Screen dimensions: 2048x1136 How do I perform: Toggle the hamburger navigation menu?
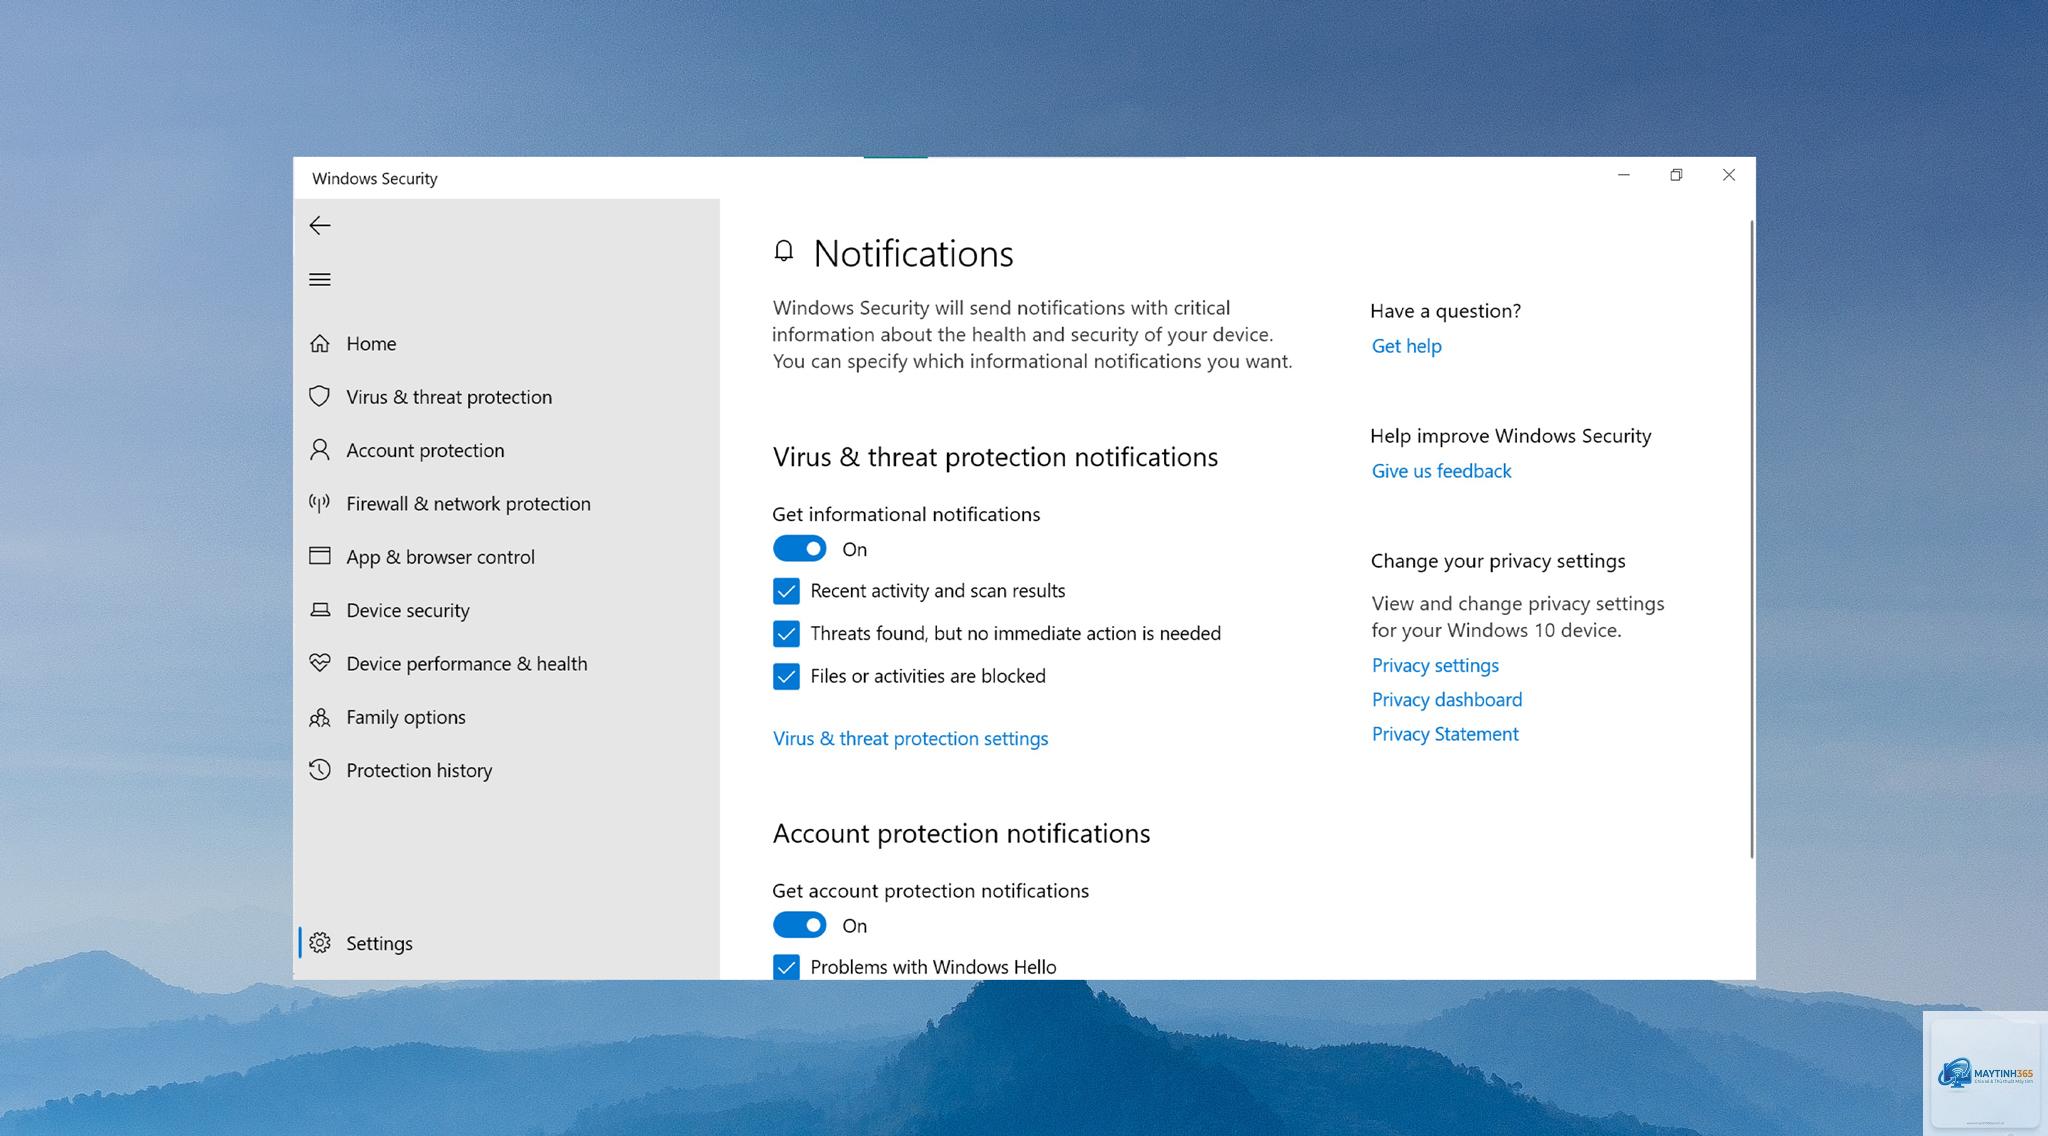coord(320,279)
